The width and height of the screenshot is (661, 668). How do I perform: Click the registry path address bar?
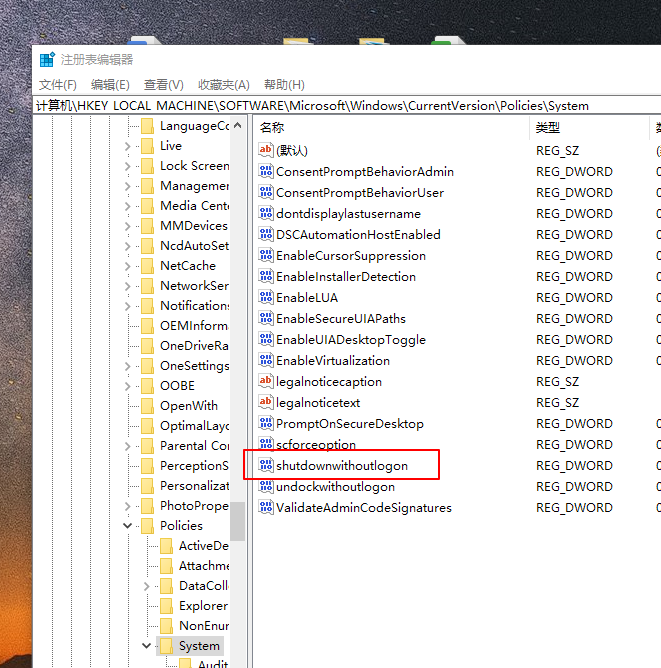340,105
